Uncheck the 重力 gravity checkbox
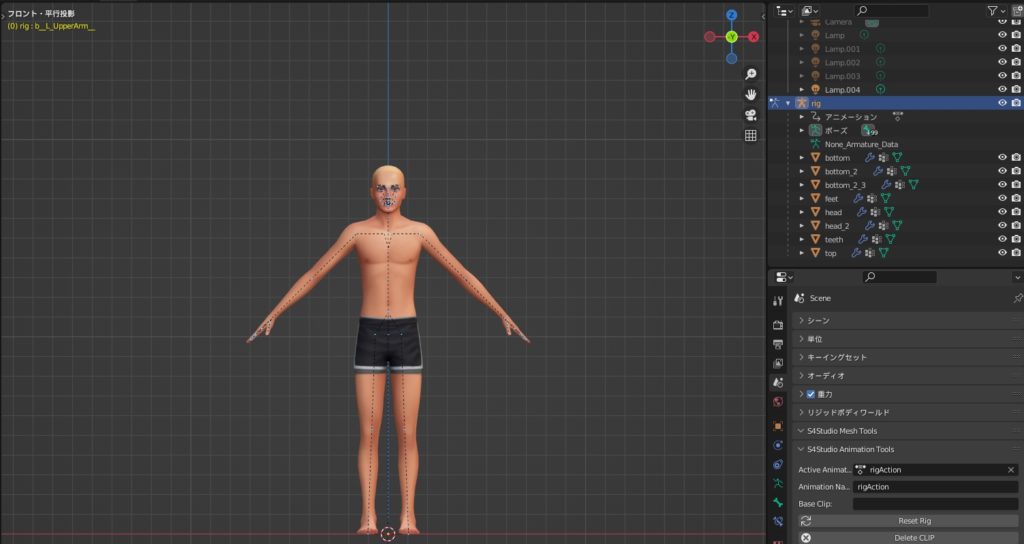This screenshot has width=1024, height=544. pyautogui.click(x=811, y=394)
